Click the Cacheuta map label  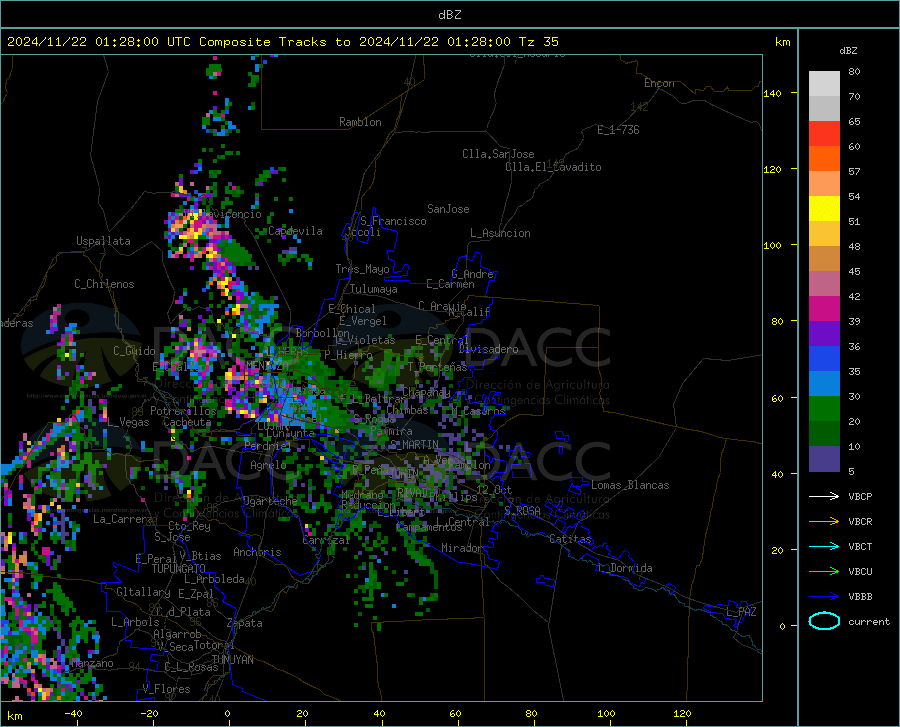tap(187, 422)
